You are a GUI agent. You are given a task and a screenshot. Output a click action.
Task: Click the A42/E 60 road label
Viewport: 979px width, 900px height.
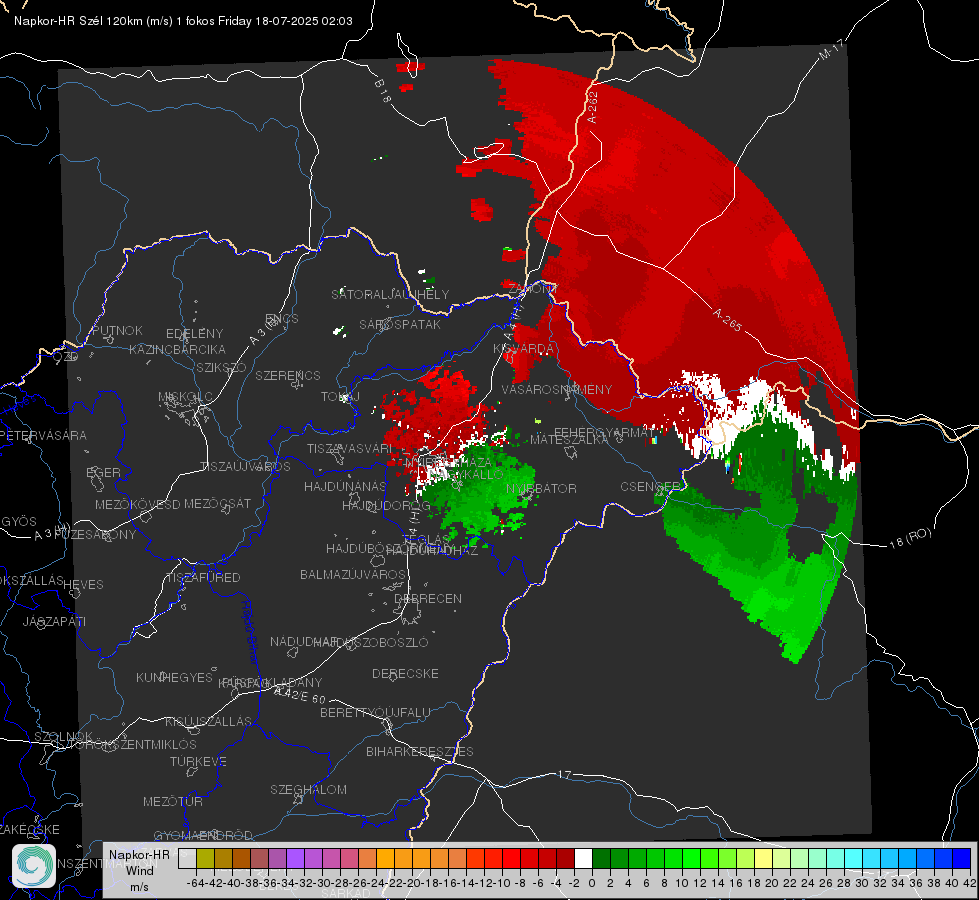click(x=301, y=695)
